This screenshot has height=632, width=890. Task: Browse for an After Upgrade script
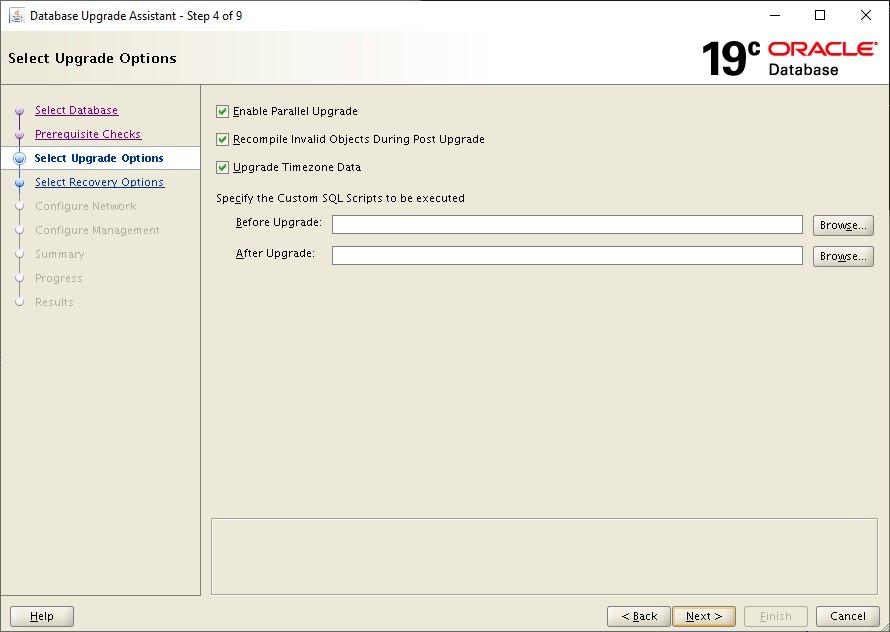point(843,256)
